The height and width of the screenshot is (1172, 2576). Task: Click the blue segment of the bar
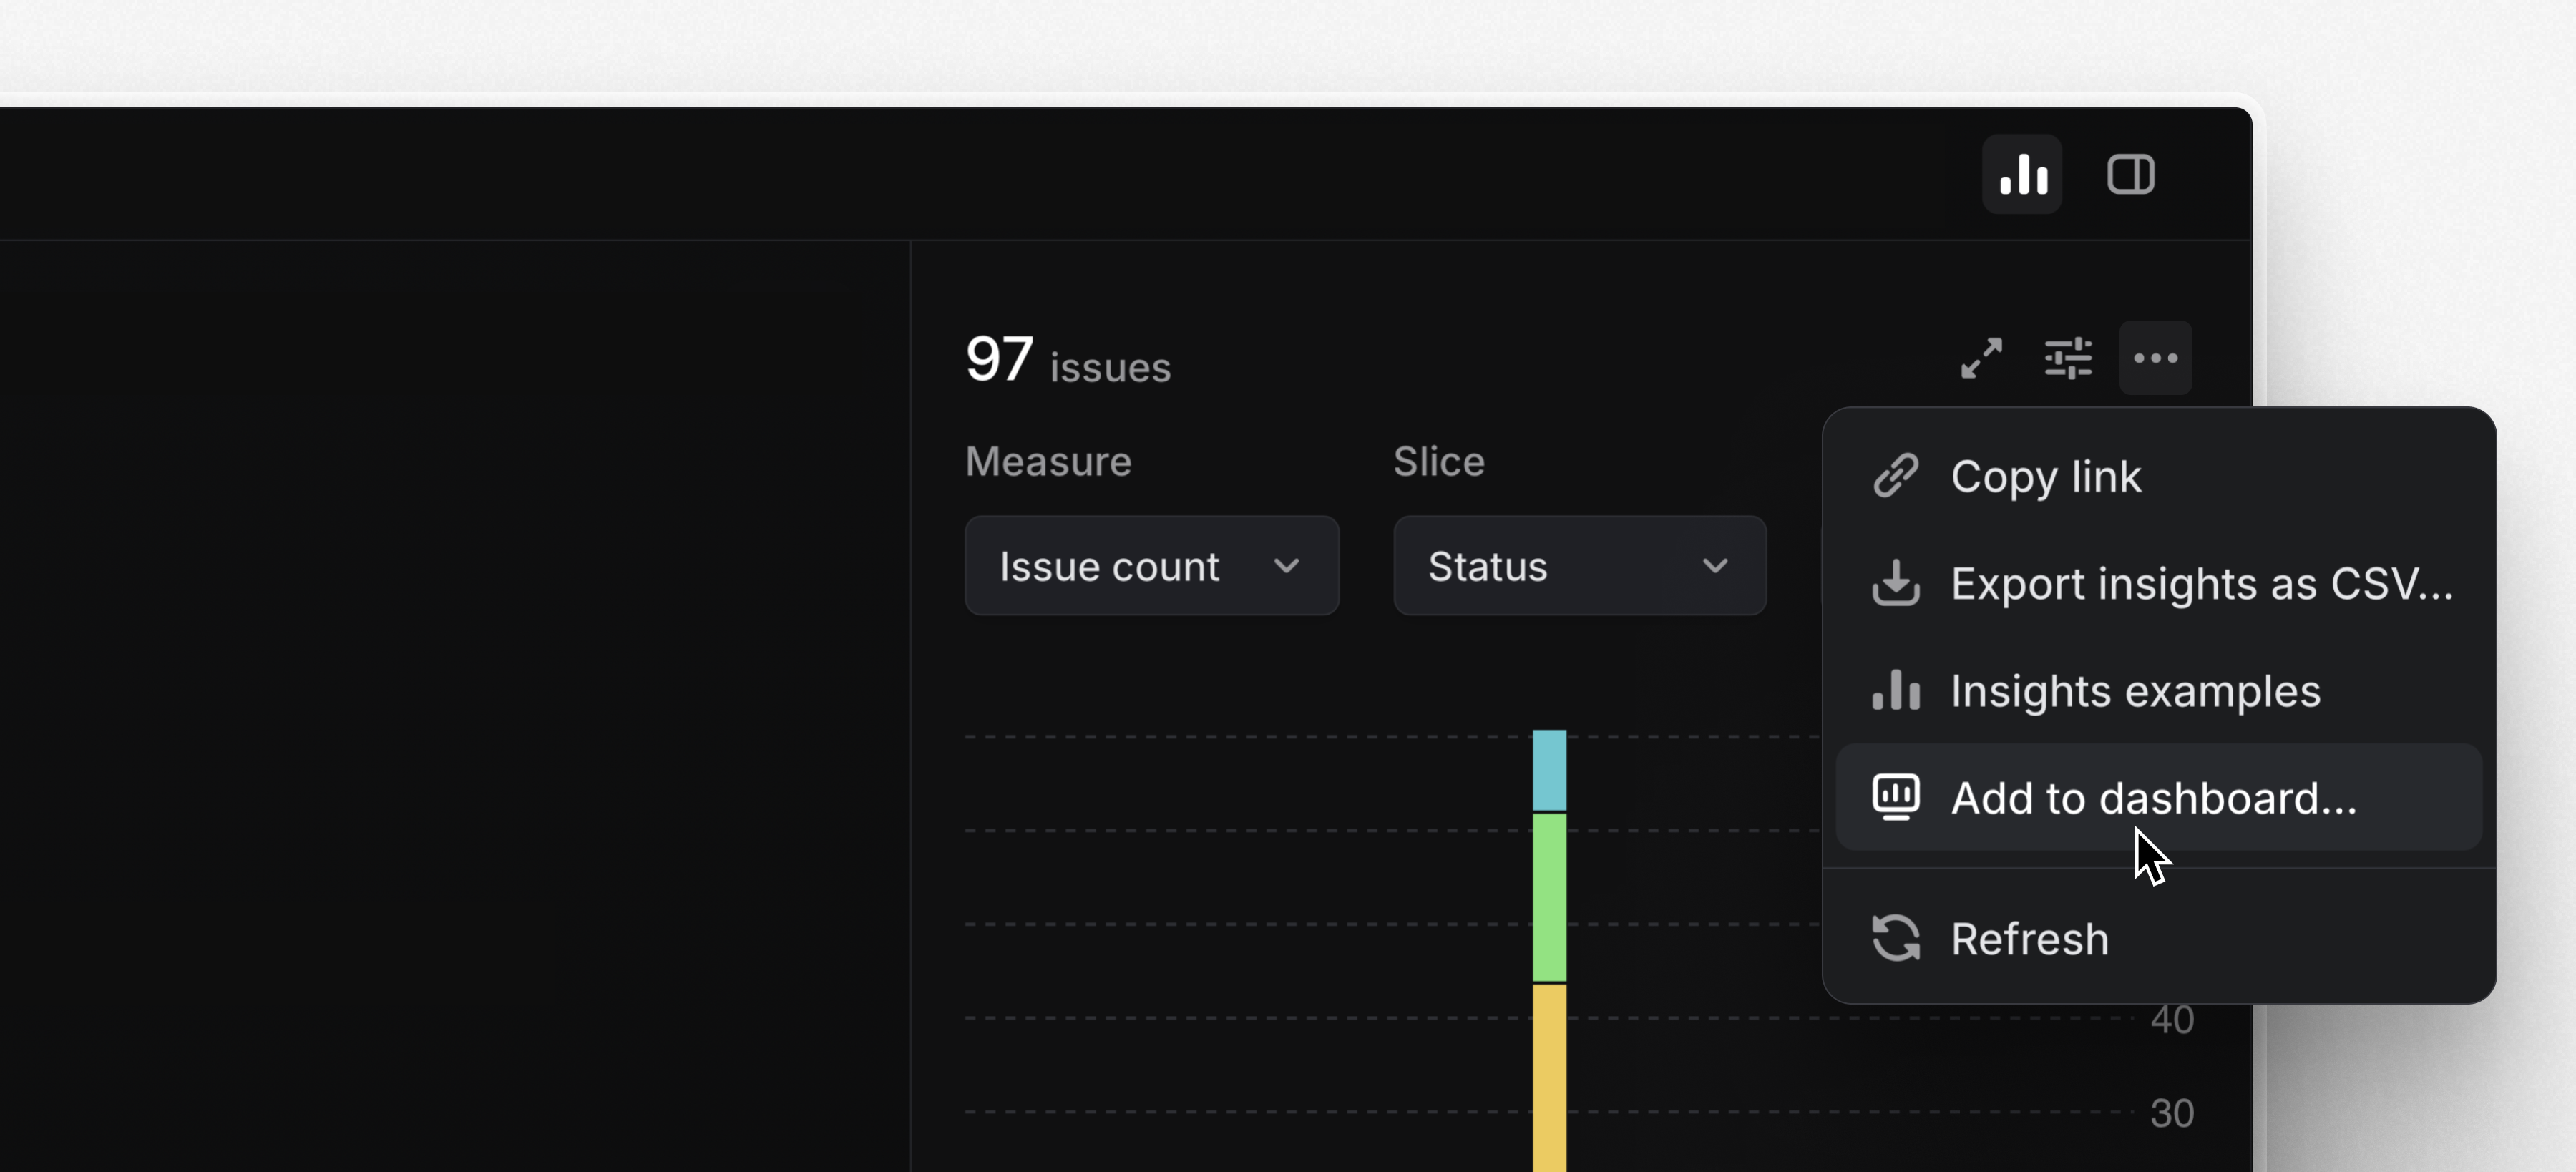click(1549, 770)
